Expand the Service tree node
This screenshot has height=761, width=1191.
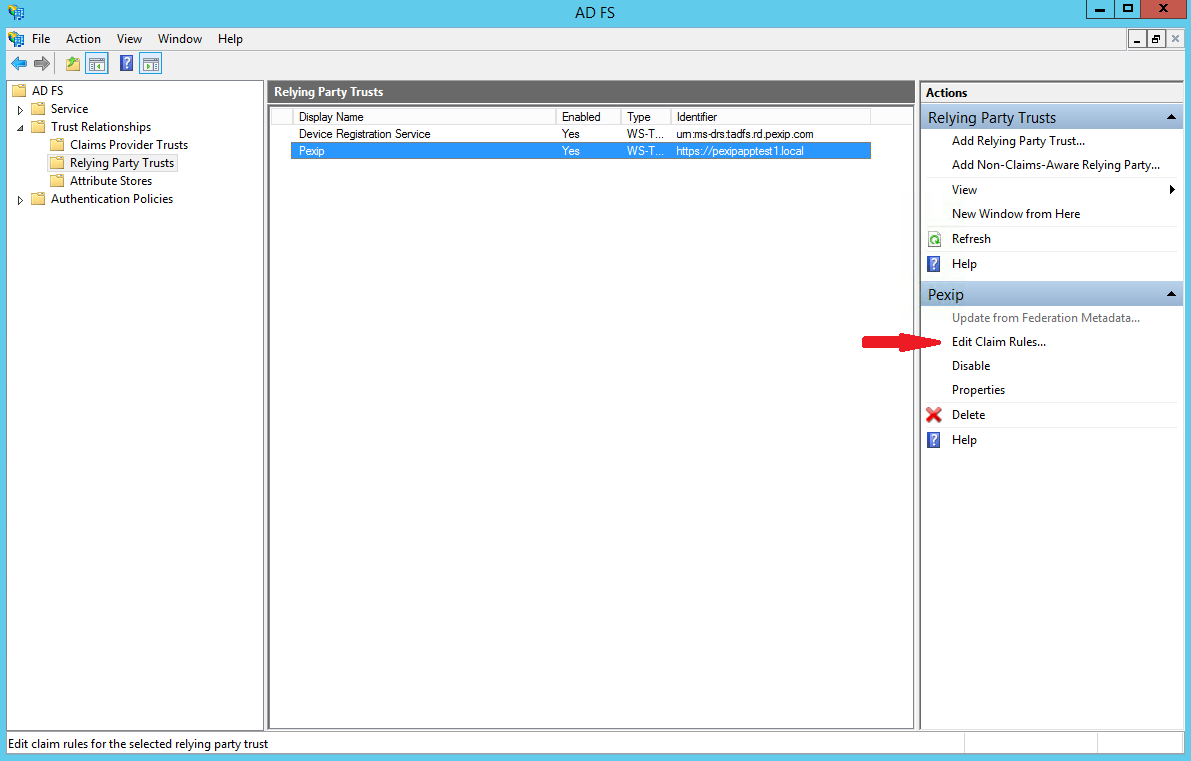20,110
